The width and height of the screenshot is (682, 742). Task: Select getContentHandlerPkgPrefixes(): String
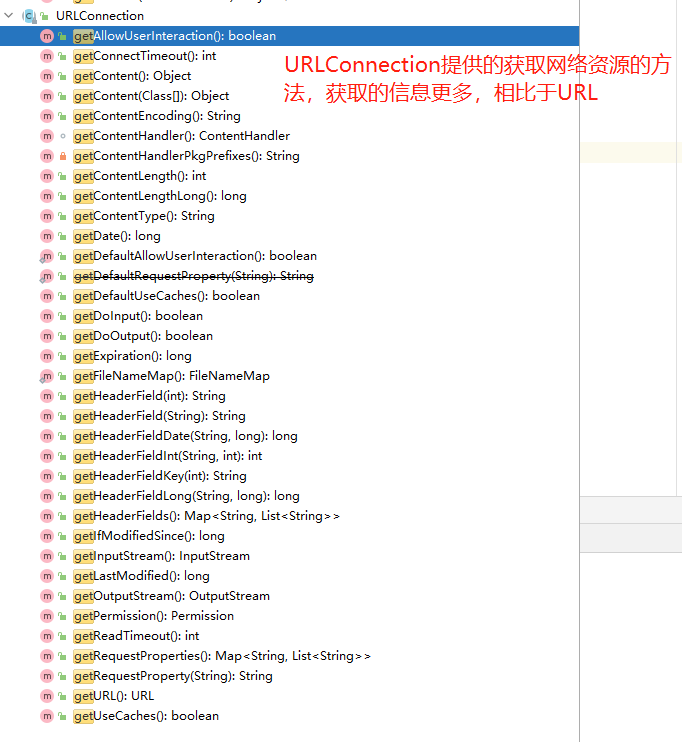pyautogui.click(x=186, y=156)
